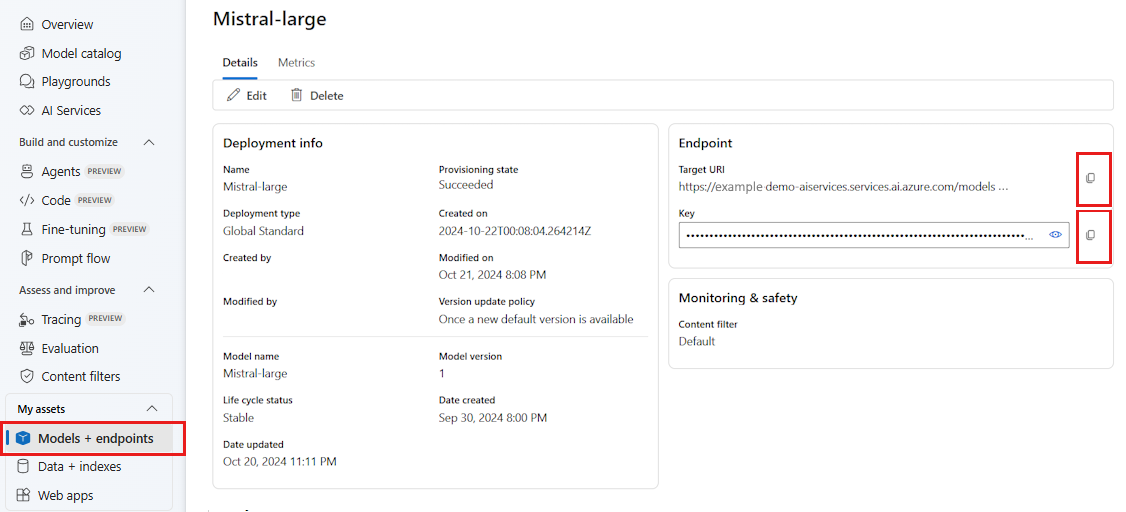Viewport: 1126px width, 512px height.
Task: Click the Delete trash can icon
Action: 297,95
